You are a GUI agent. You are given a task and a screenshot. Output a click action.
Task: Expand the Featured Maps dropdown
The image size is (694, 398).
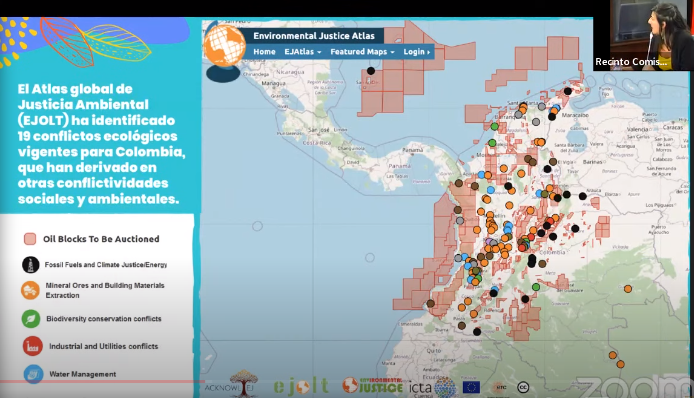pyautogui.click(x=362, y=52)
